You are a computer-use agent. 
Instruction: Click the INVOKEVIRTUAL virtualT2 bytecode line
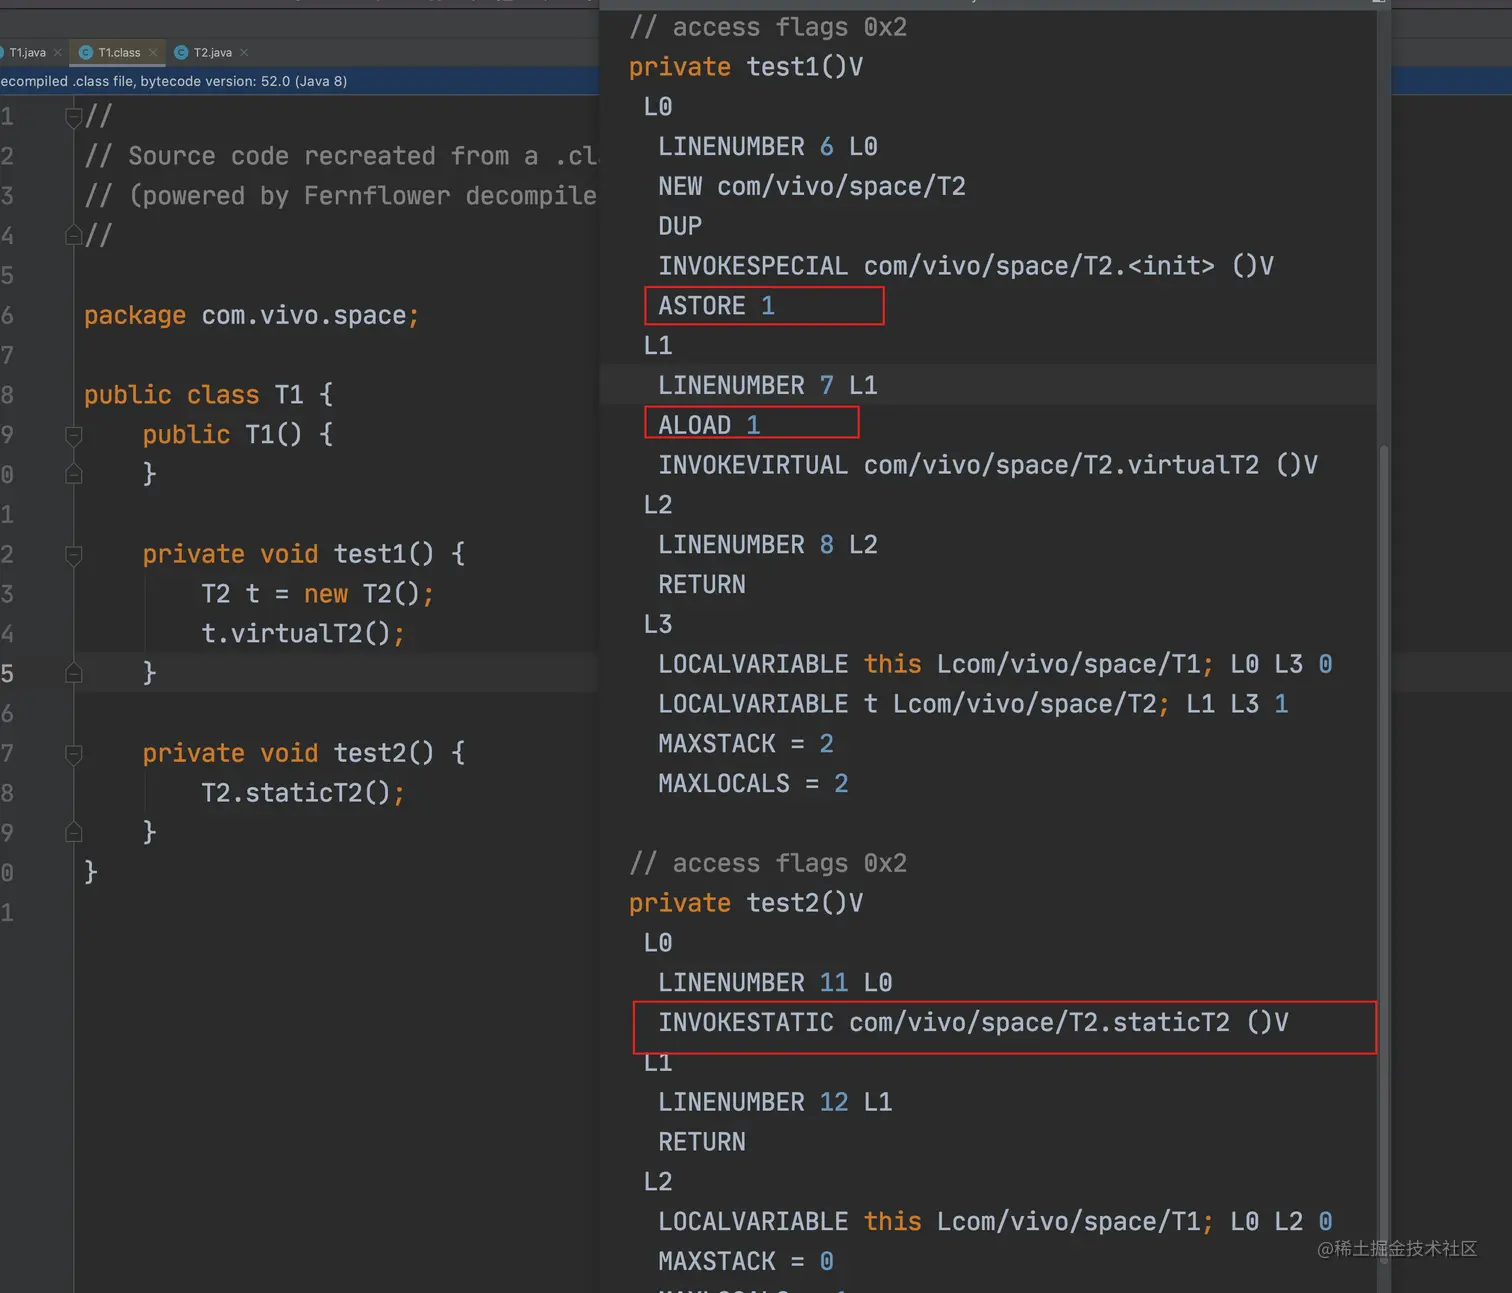point(988,465)
